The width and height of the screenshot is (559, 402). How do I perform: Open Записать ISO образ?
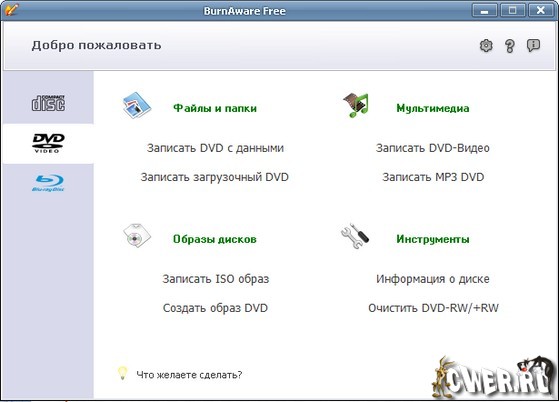216,279
